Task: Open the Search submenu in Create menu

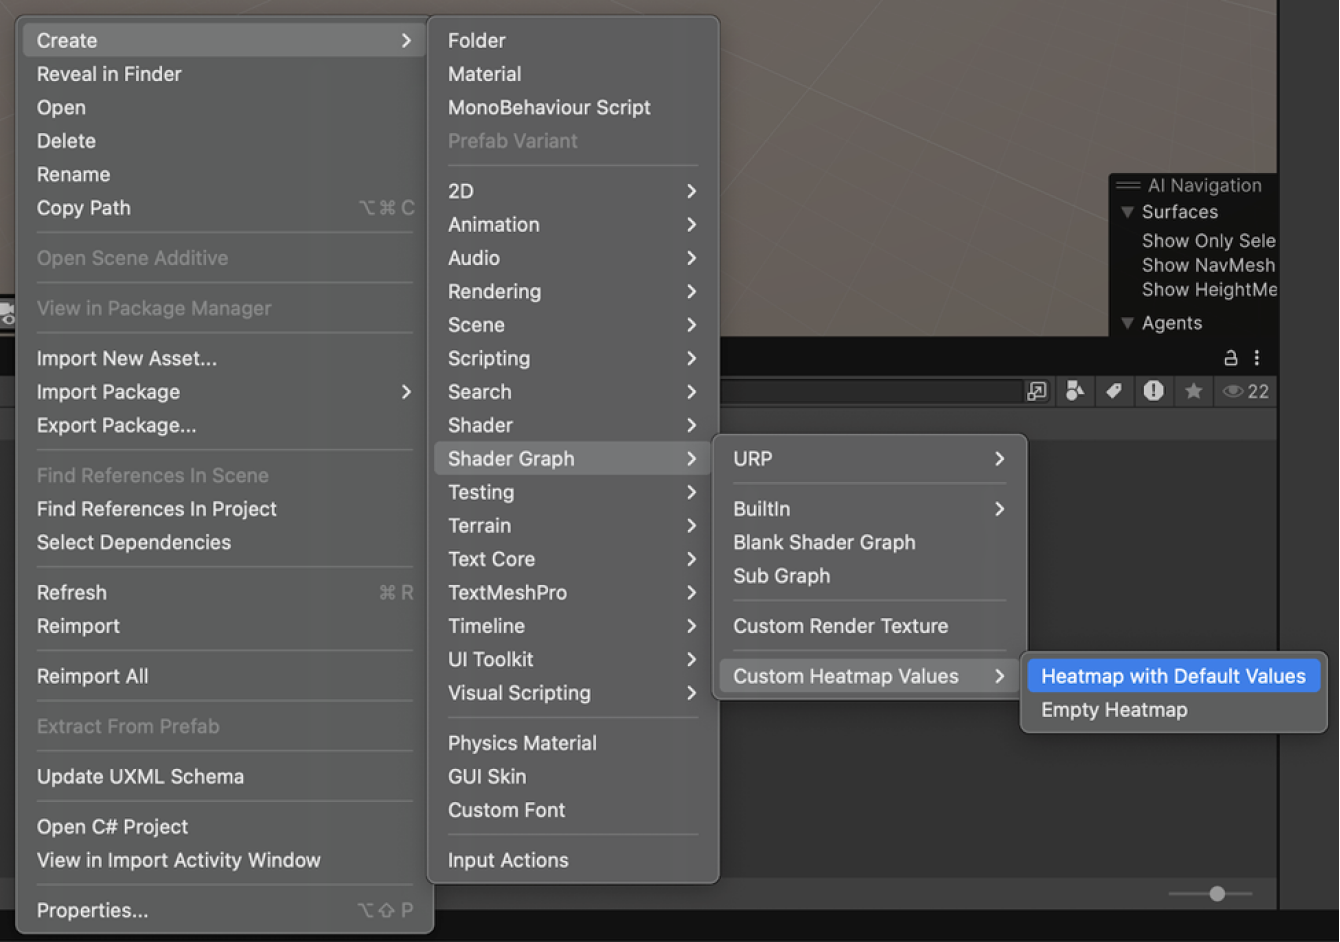Action: (572, 391)
